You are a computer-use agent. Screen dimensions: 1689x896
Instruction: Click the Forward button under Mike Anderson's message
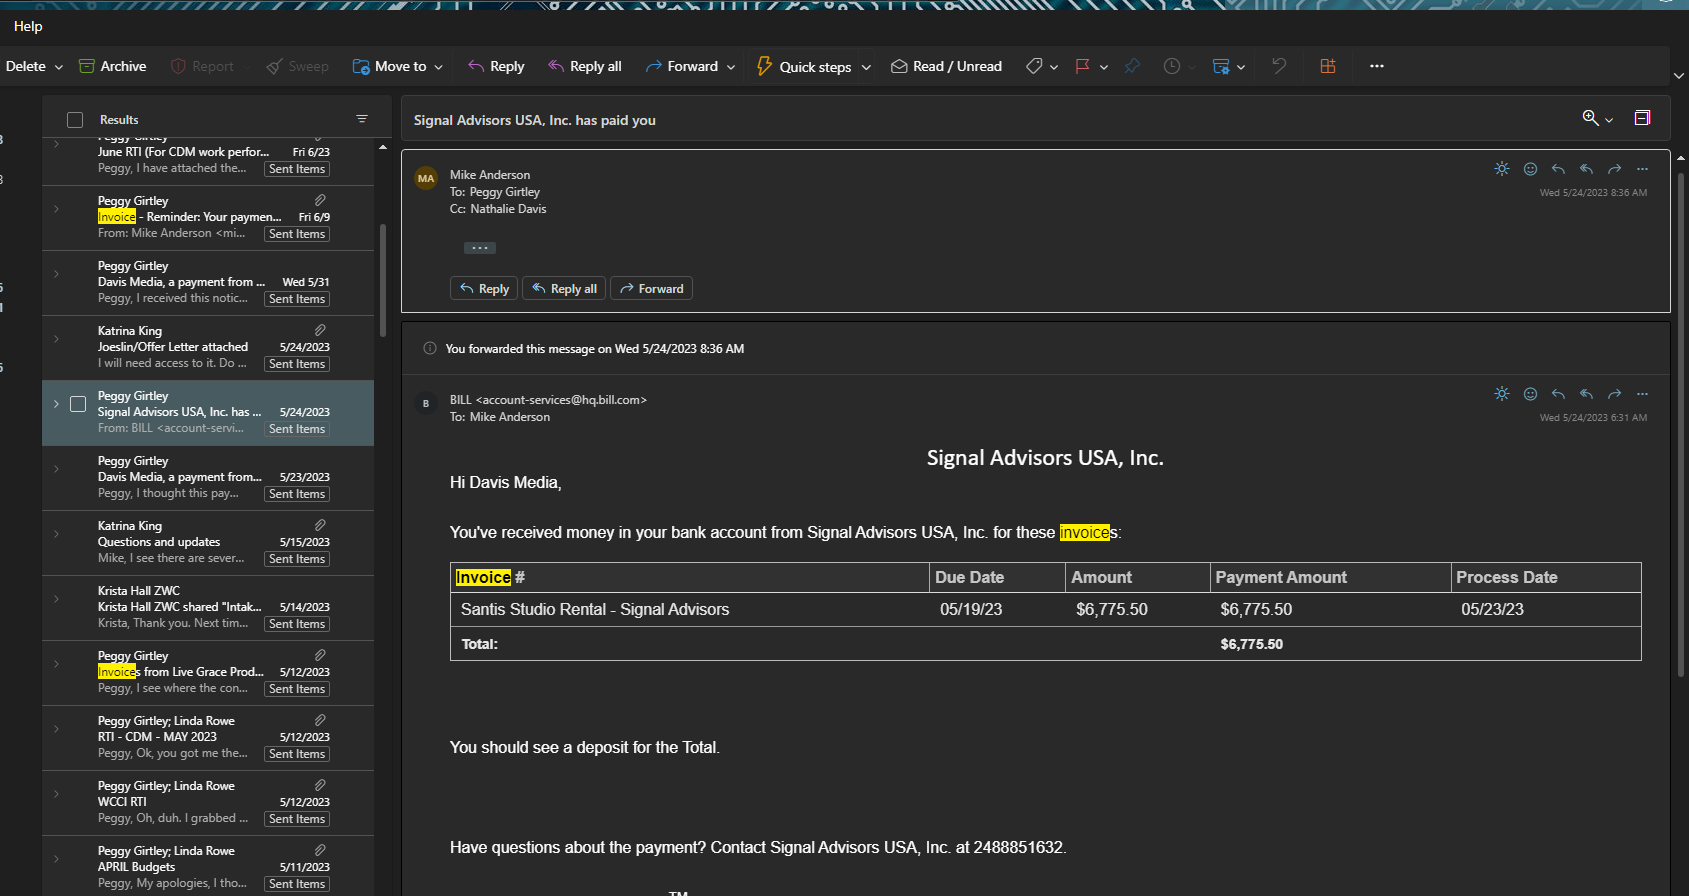click(651, 289)
